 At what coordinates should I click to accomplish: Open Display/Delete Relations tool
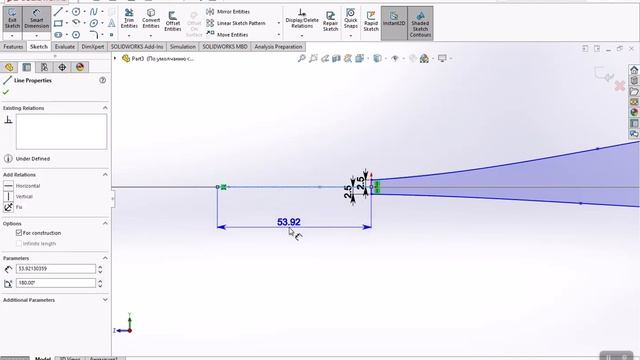coord(302,19)
